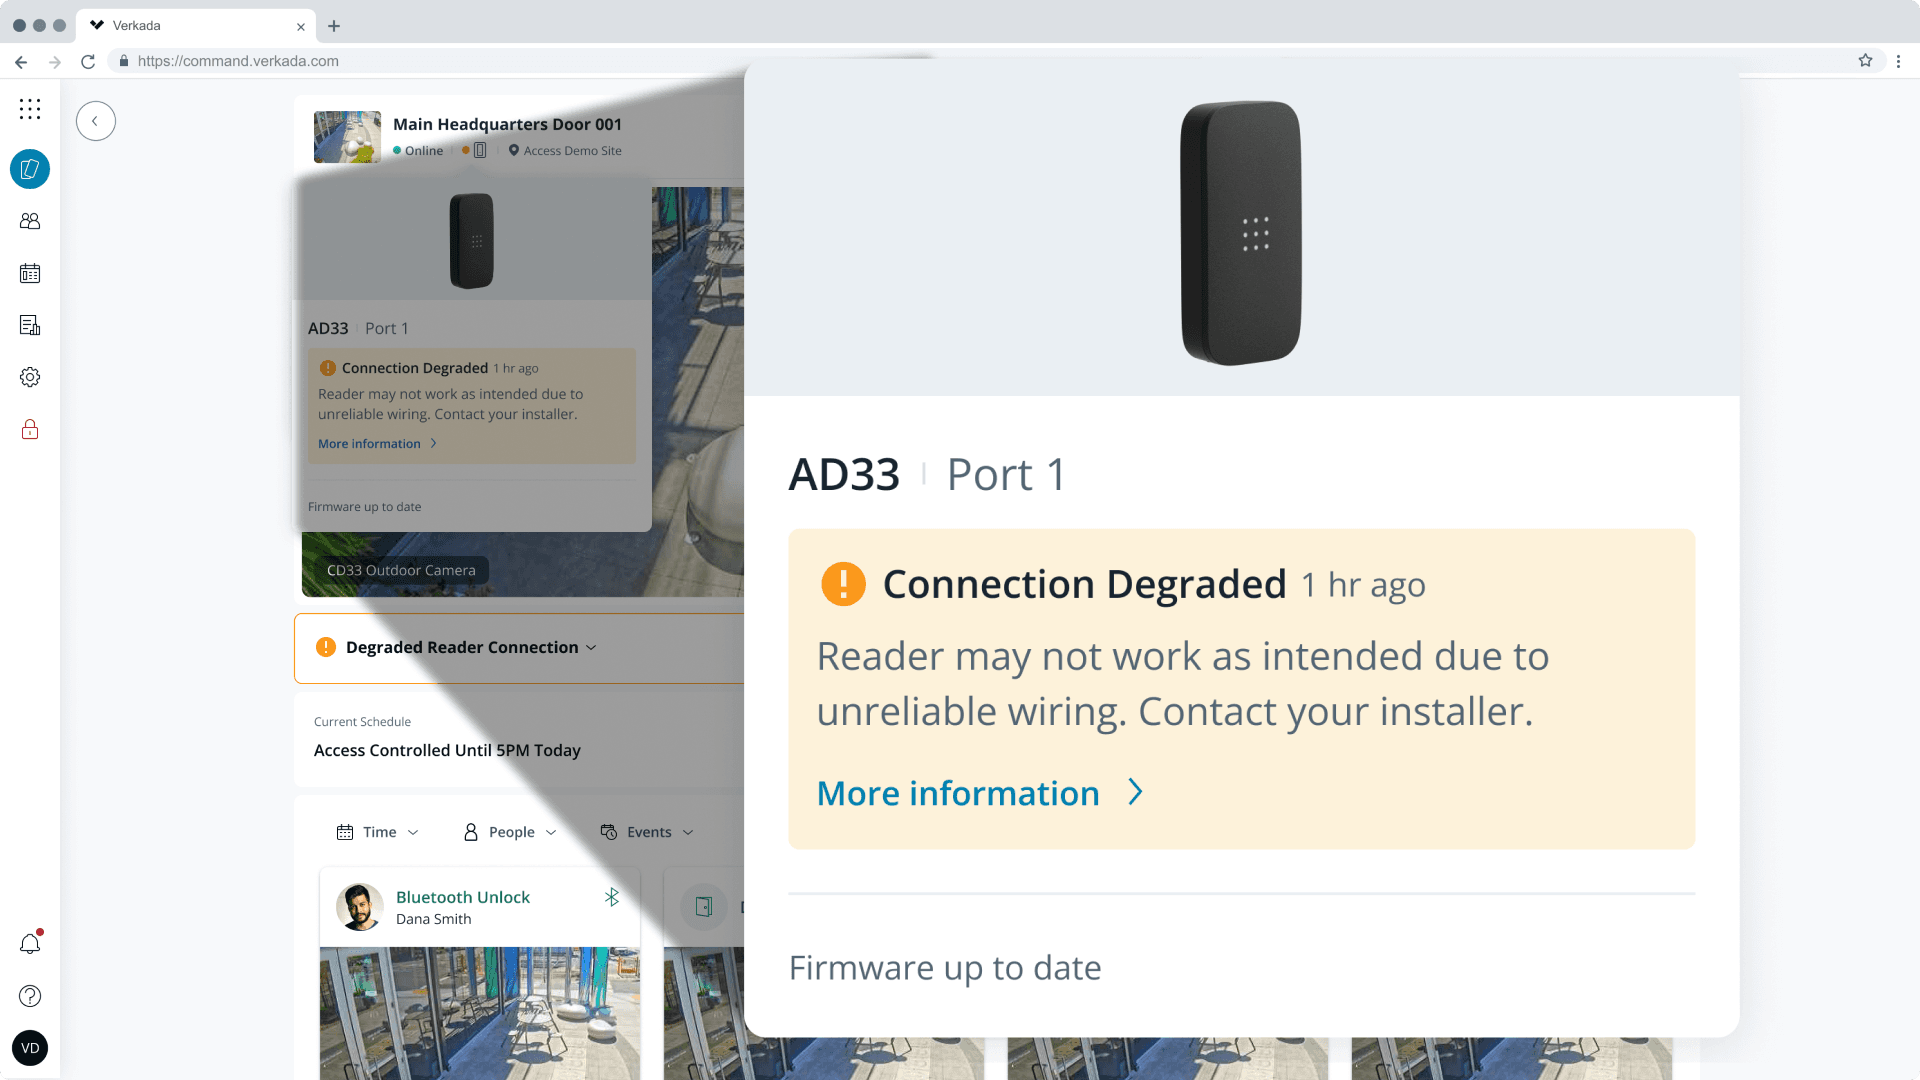1920x1080 pixels.
Task: Open the Time filter dropdown
Action: tap(377, 831)
